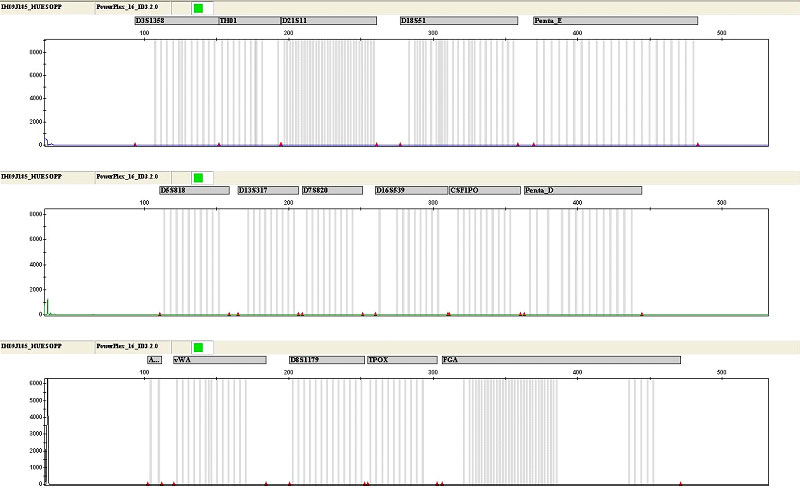Select sample name IH09J105_HUESOPP above D3S1358 plot
This screenshot has height=491, width=800.
(x=32, y=7)
